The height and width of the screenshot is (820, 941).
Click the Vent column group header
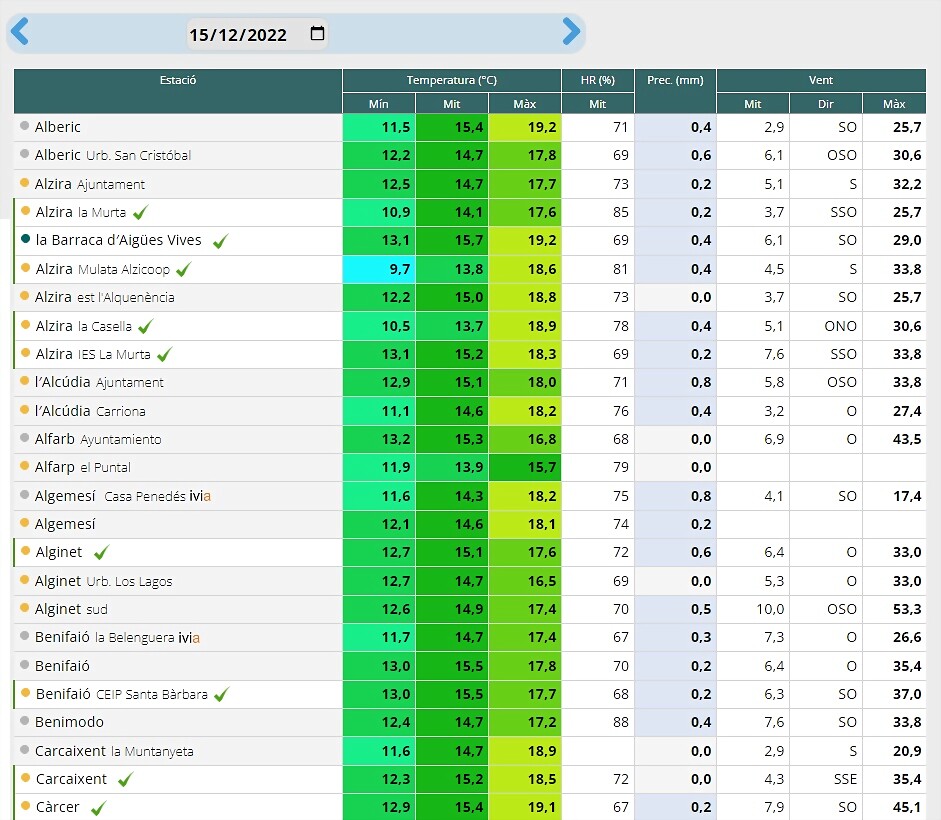tap(821, 80)
